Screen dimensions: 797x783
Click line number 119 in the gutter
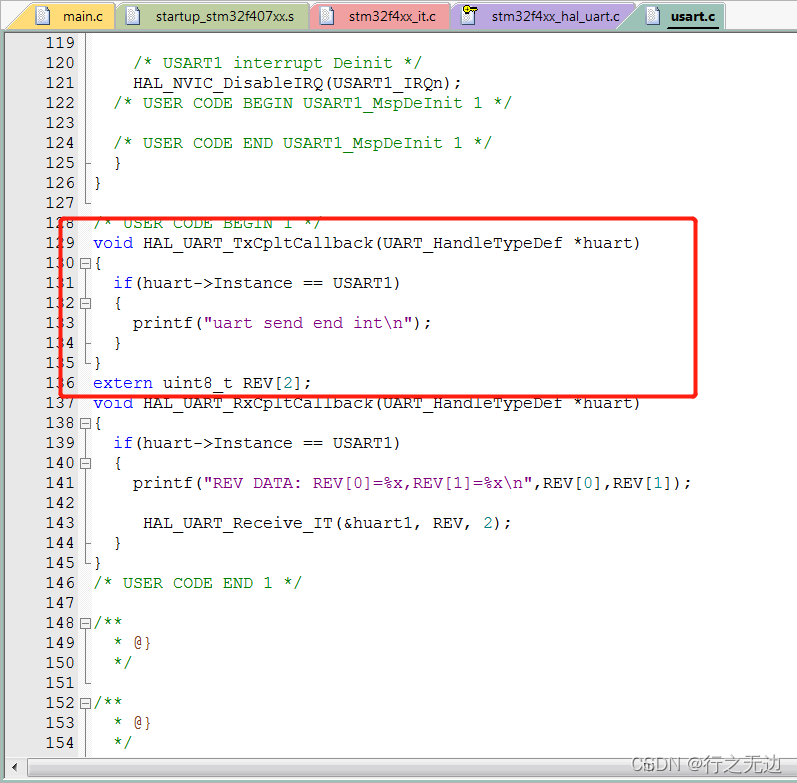[60, 43]
